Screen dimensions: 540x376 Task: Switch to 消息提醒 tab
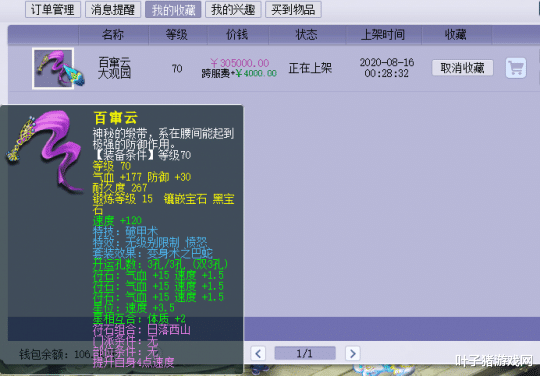tap(113, 9)
